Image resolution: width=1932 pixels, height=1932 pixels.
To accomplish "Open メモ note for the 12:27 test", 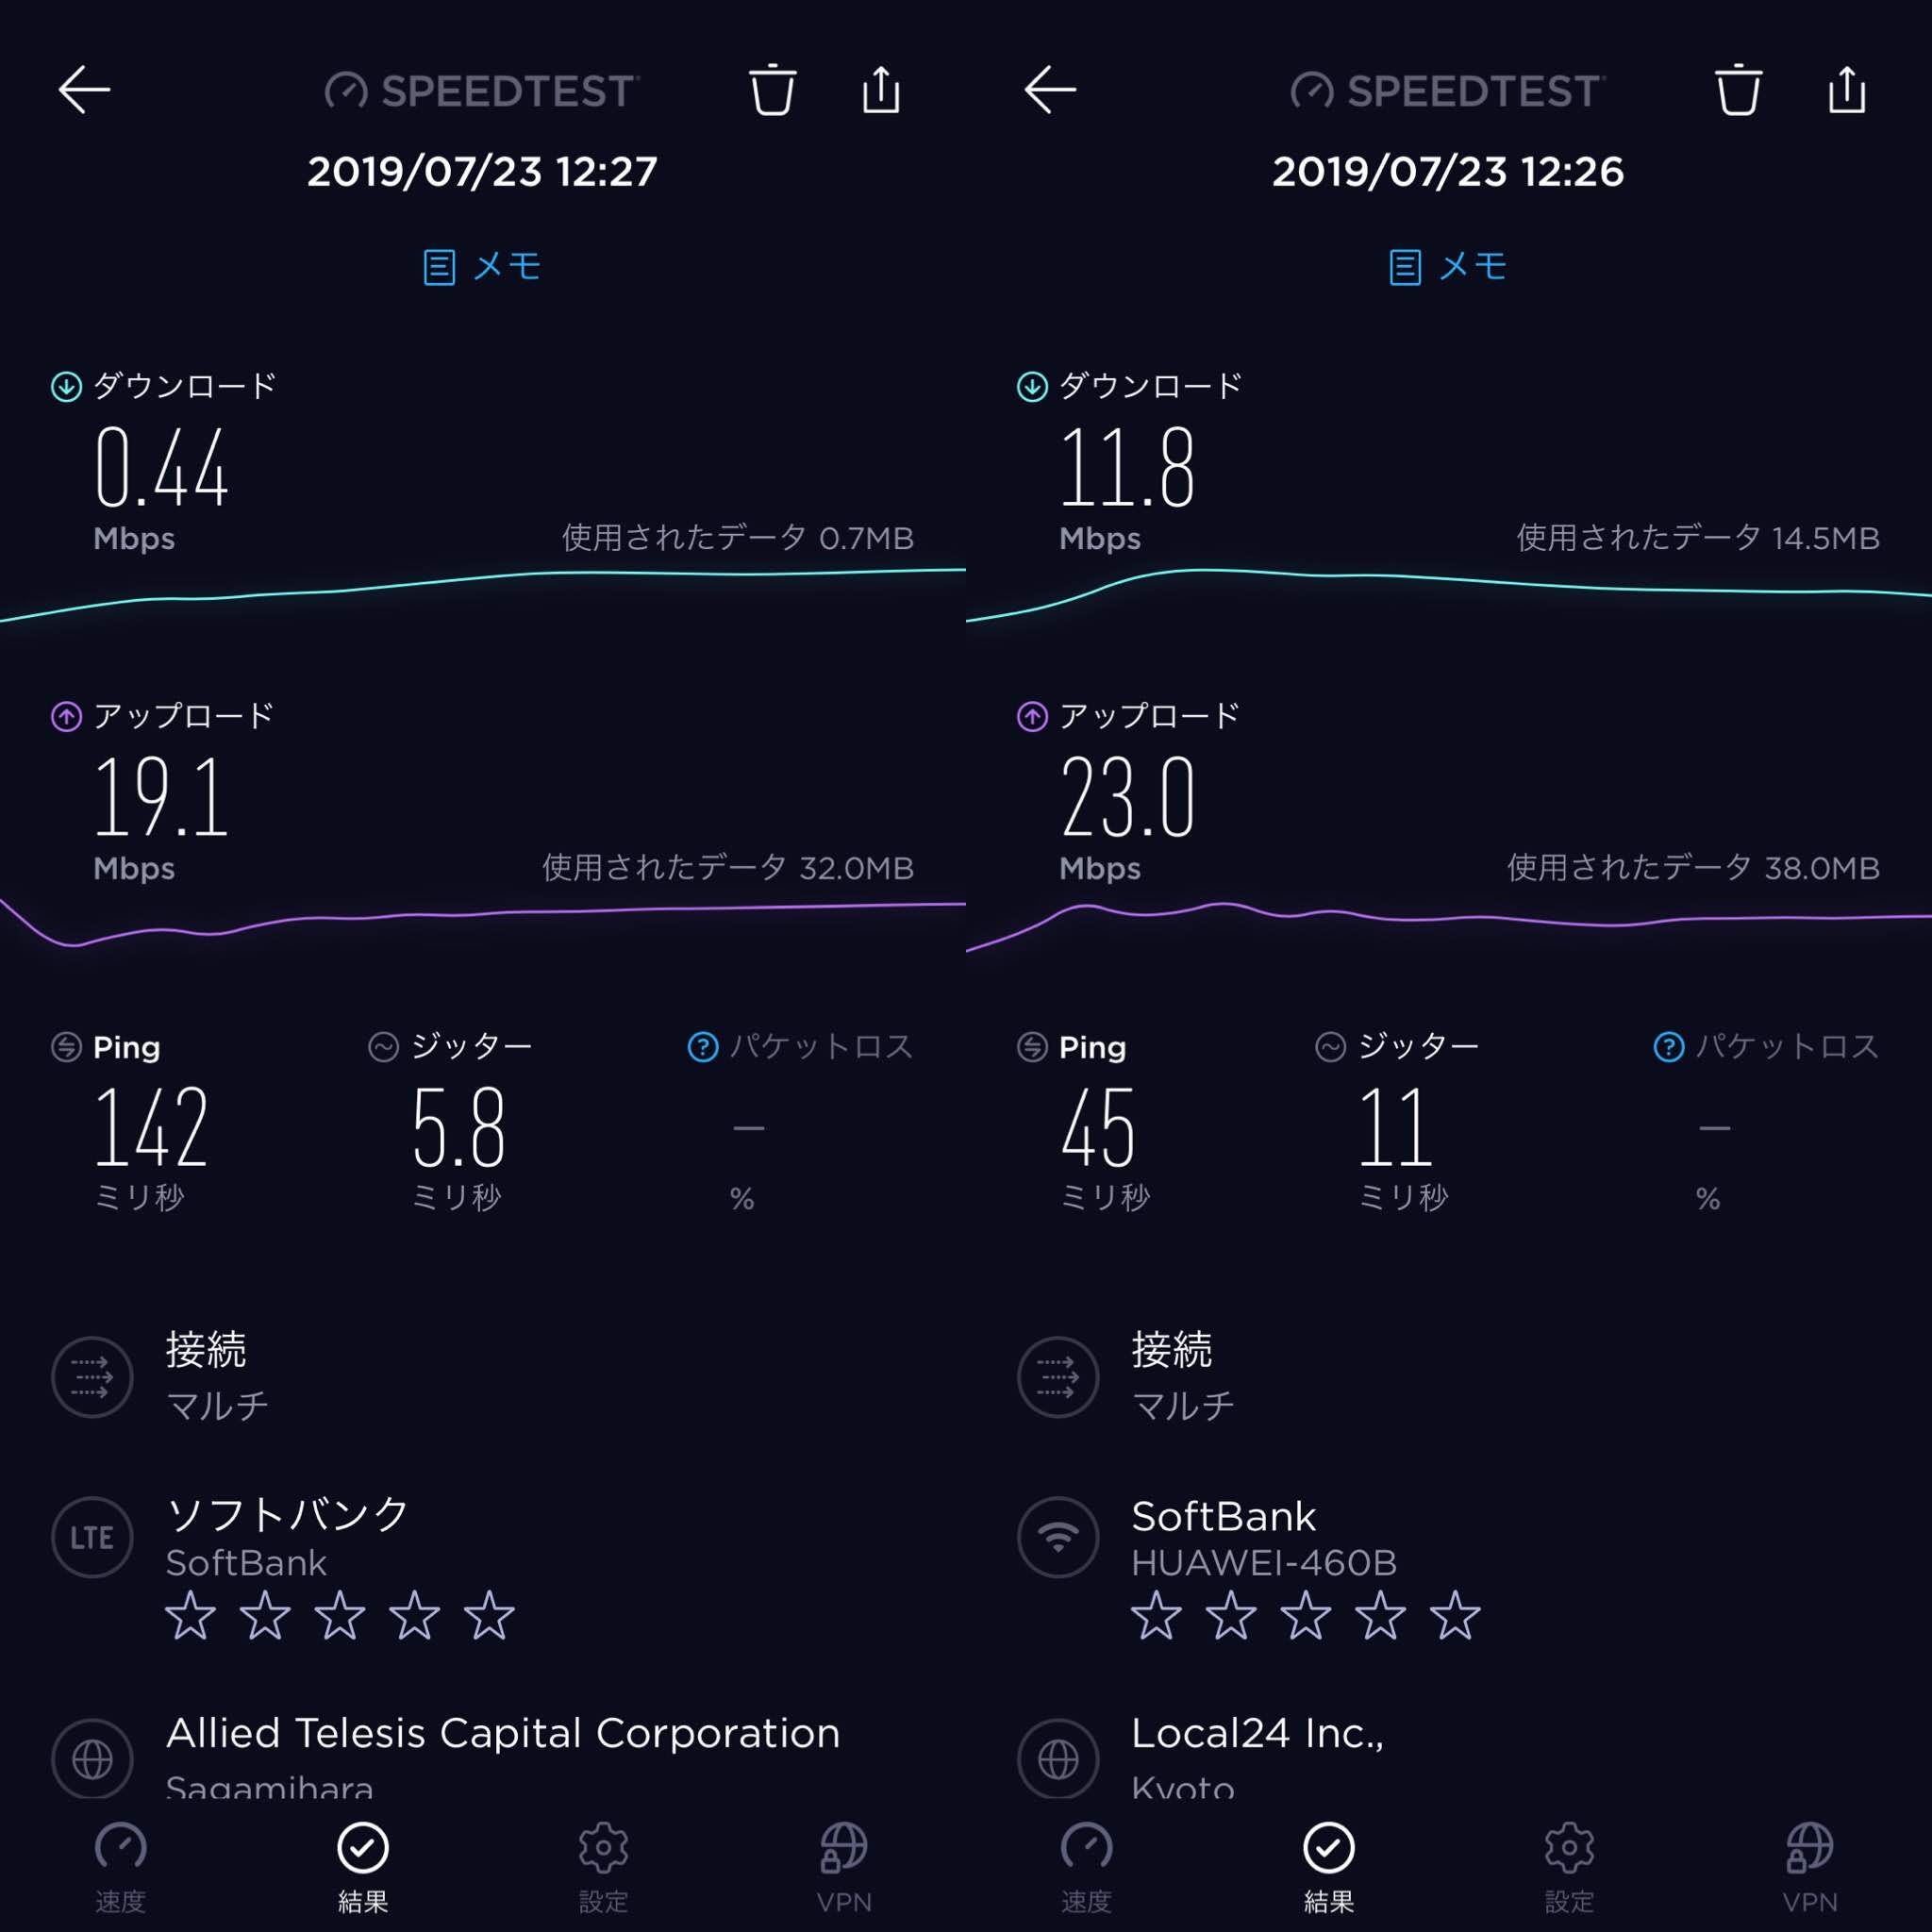I will 482,266.
